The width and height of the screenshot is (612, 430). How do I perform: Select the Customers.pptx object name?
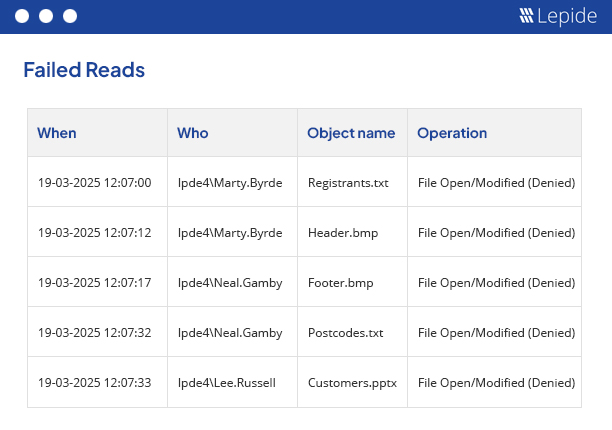point(352,383)
